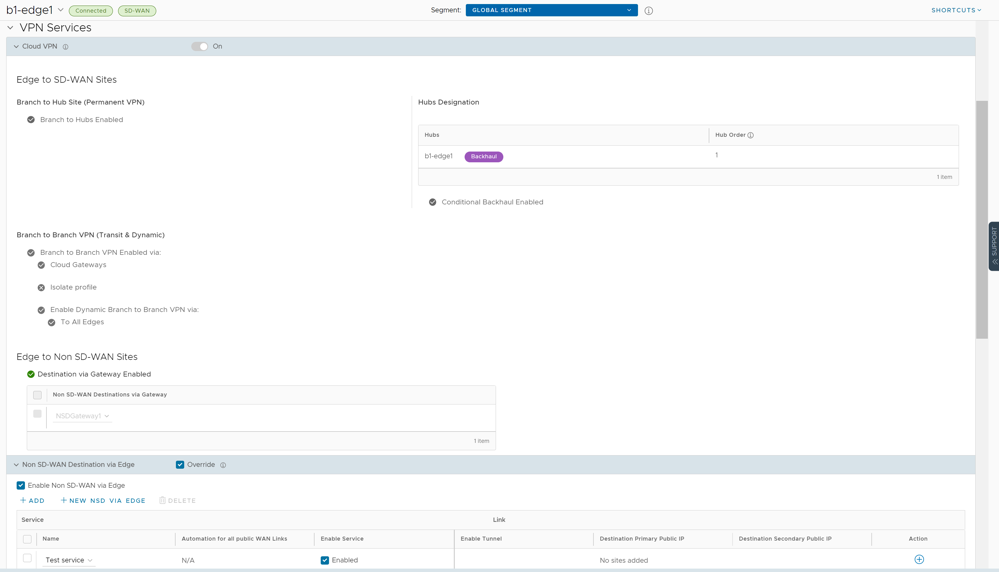The width and height of the screenshot is (999, 572).
Task: Collapse the VPN Services section
Action: 11,28
